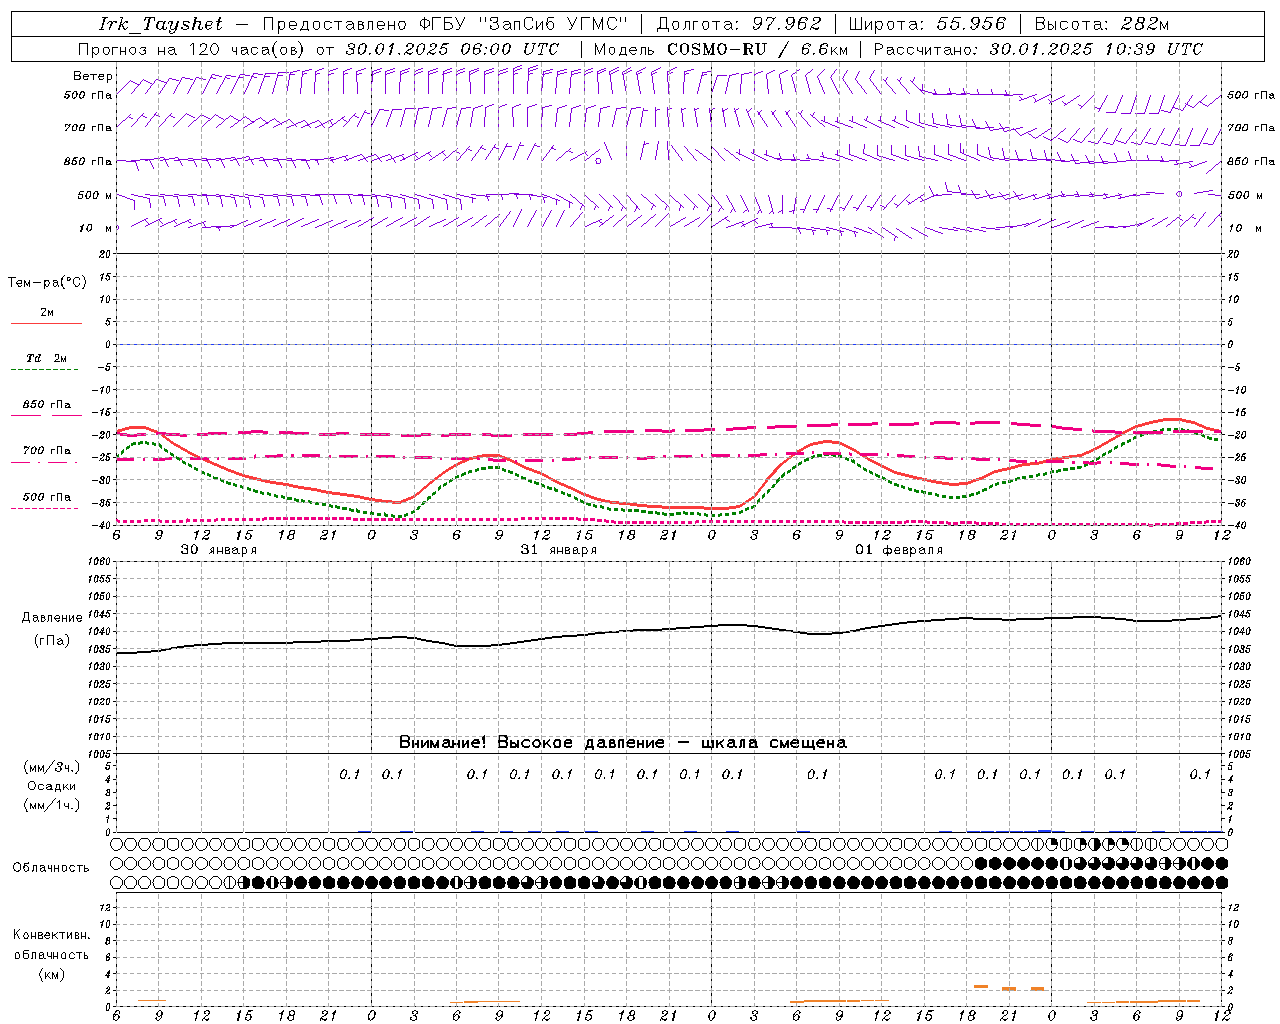Click the 'Ветер' wind panel label
This screenshot has height=1024, width=1280.
coord(93,76)
